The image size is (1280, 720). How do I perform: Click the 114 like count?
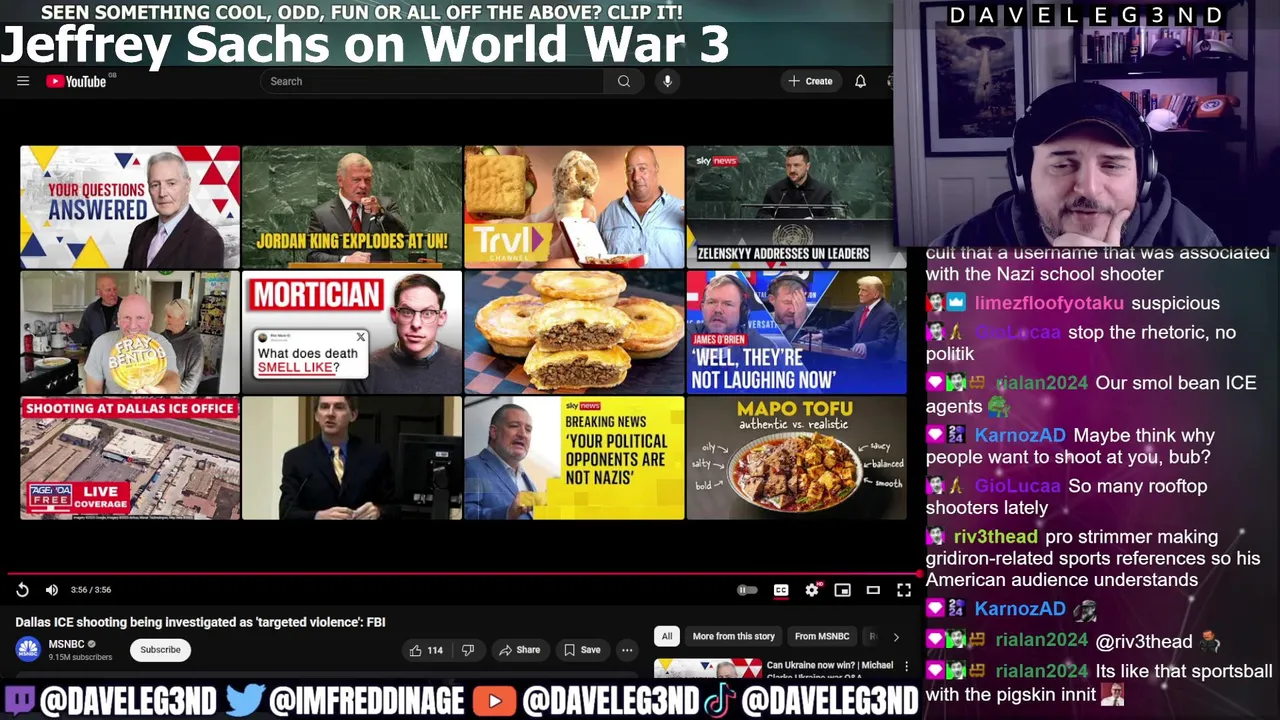point(435,650)
